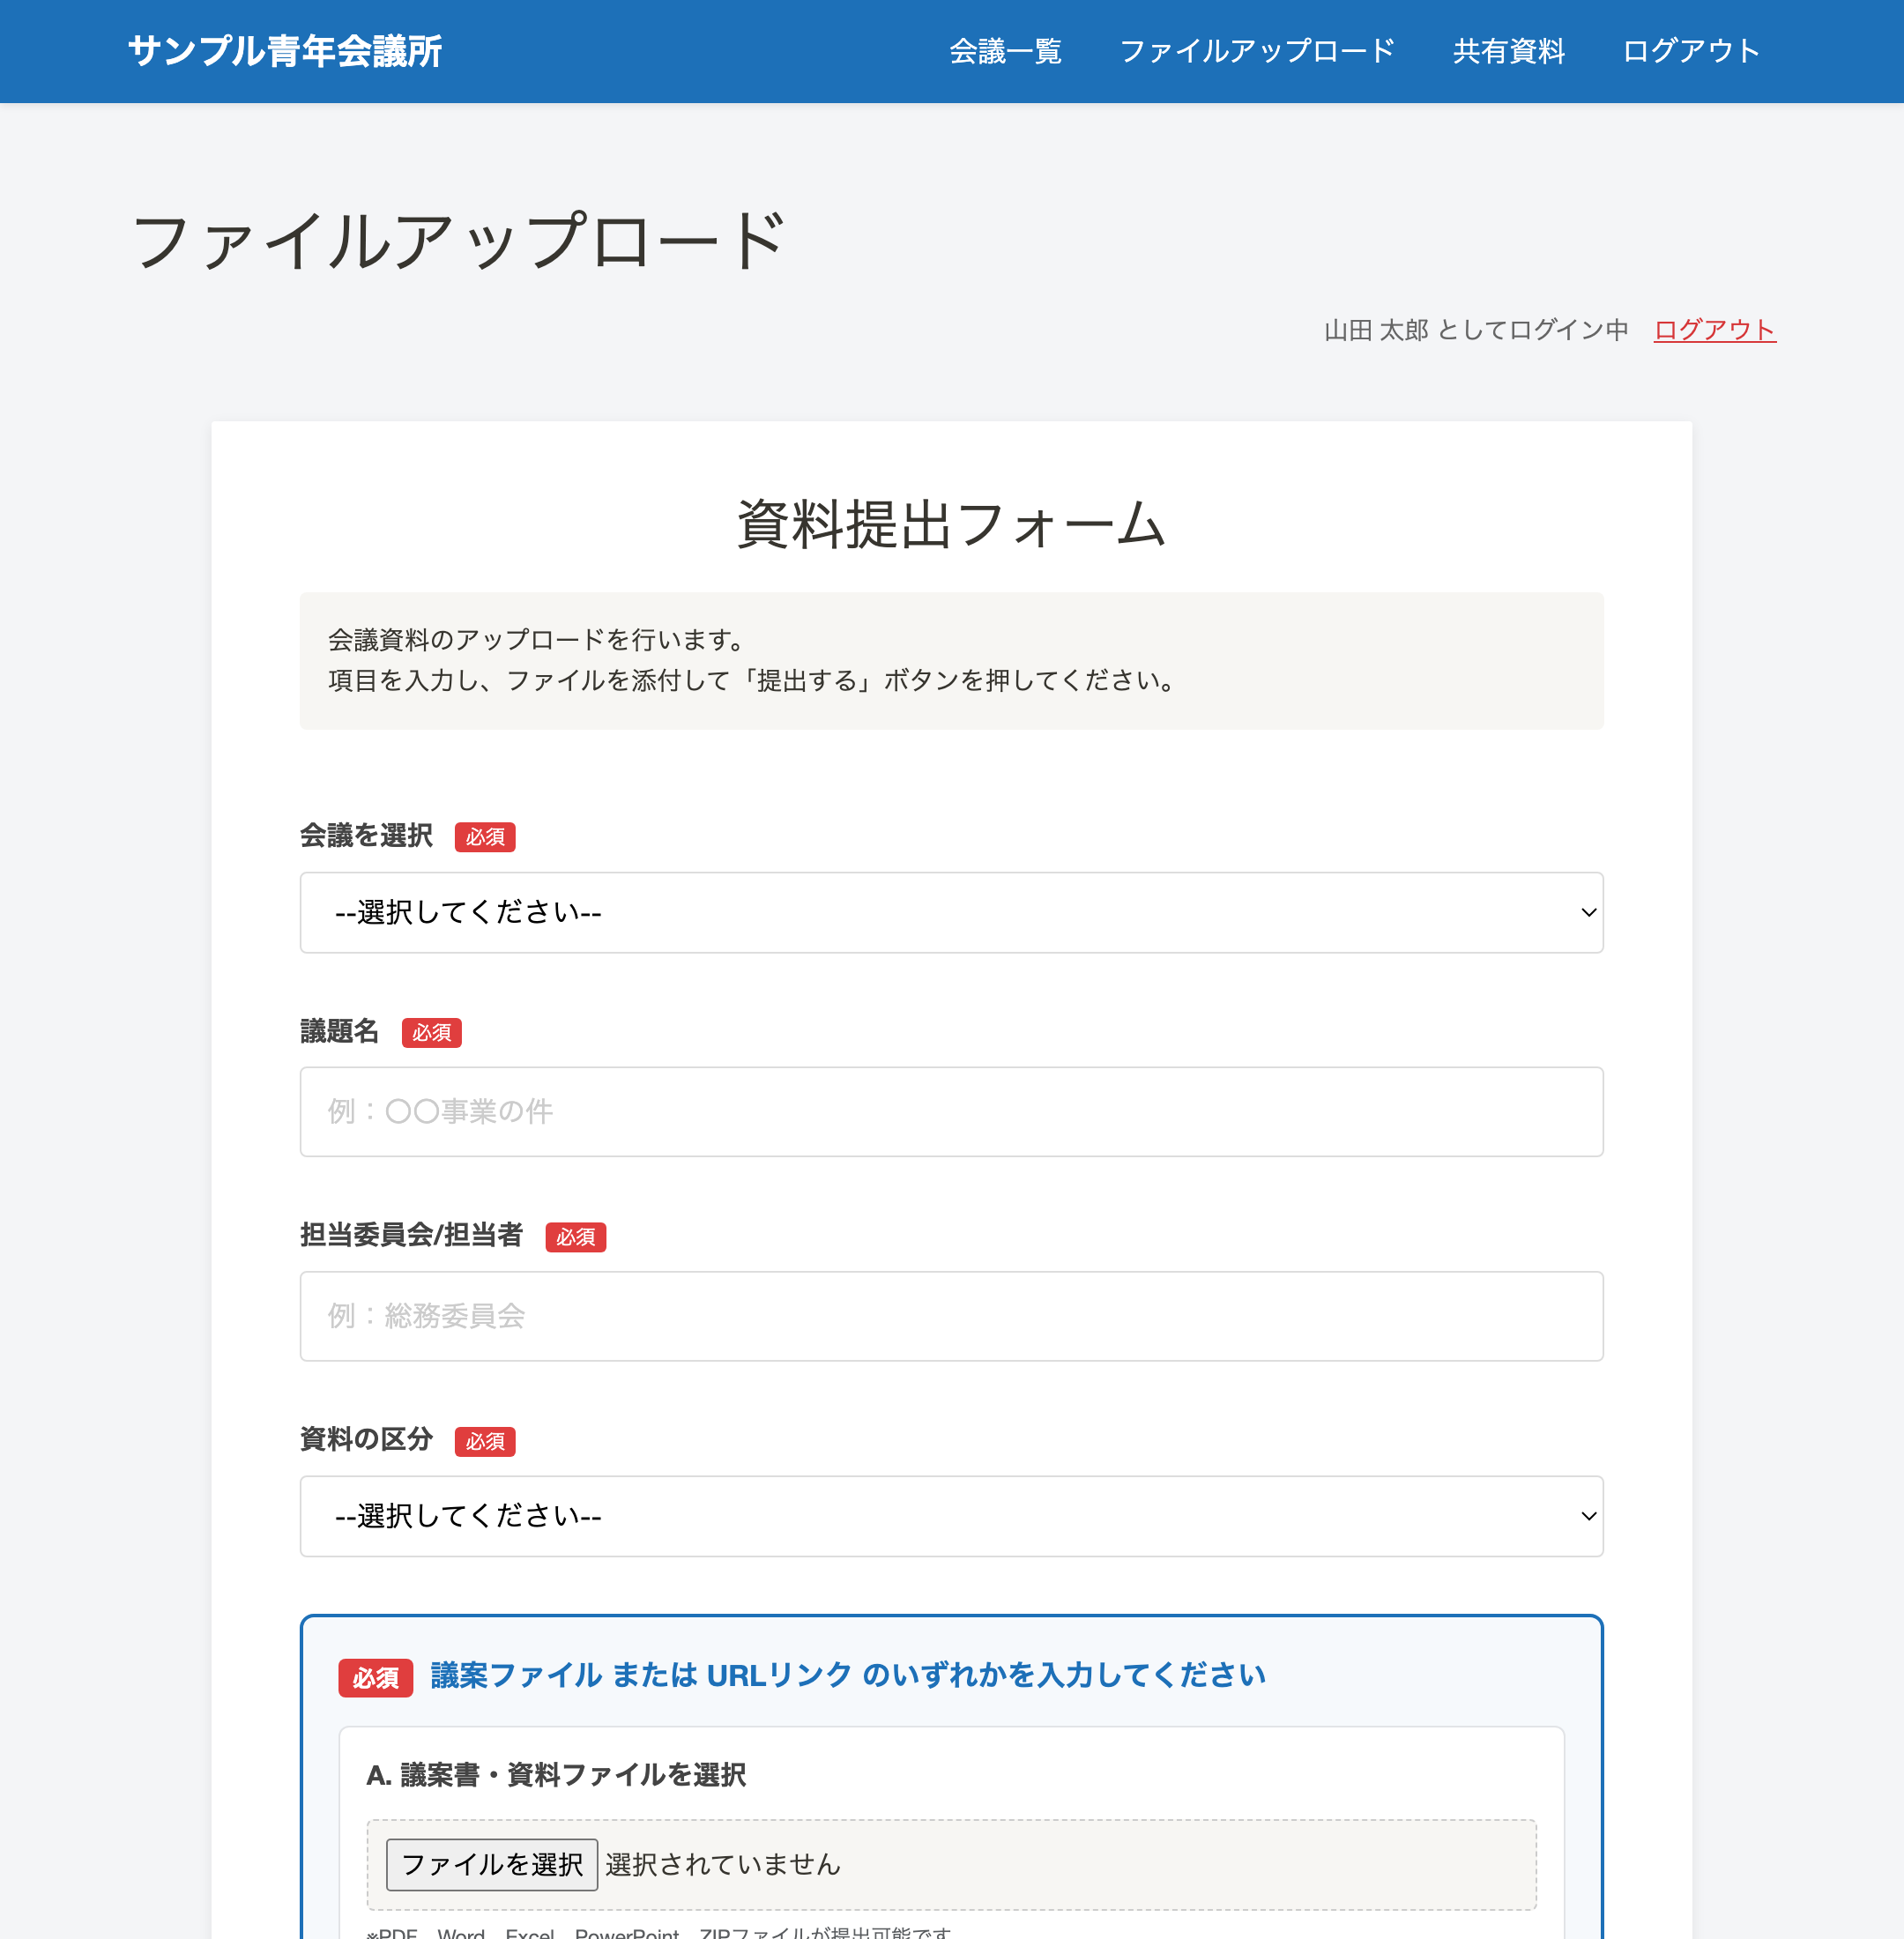The width and height of the screenshot is (1904, 1939).
Task: Click the ファイルを選択 button
Action: pyautogui.click(x=492, y=1864)
